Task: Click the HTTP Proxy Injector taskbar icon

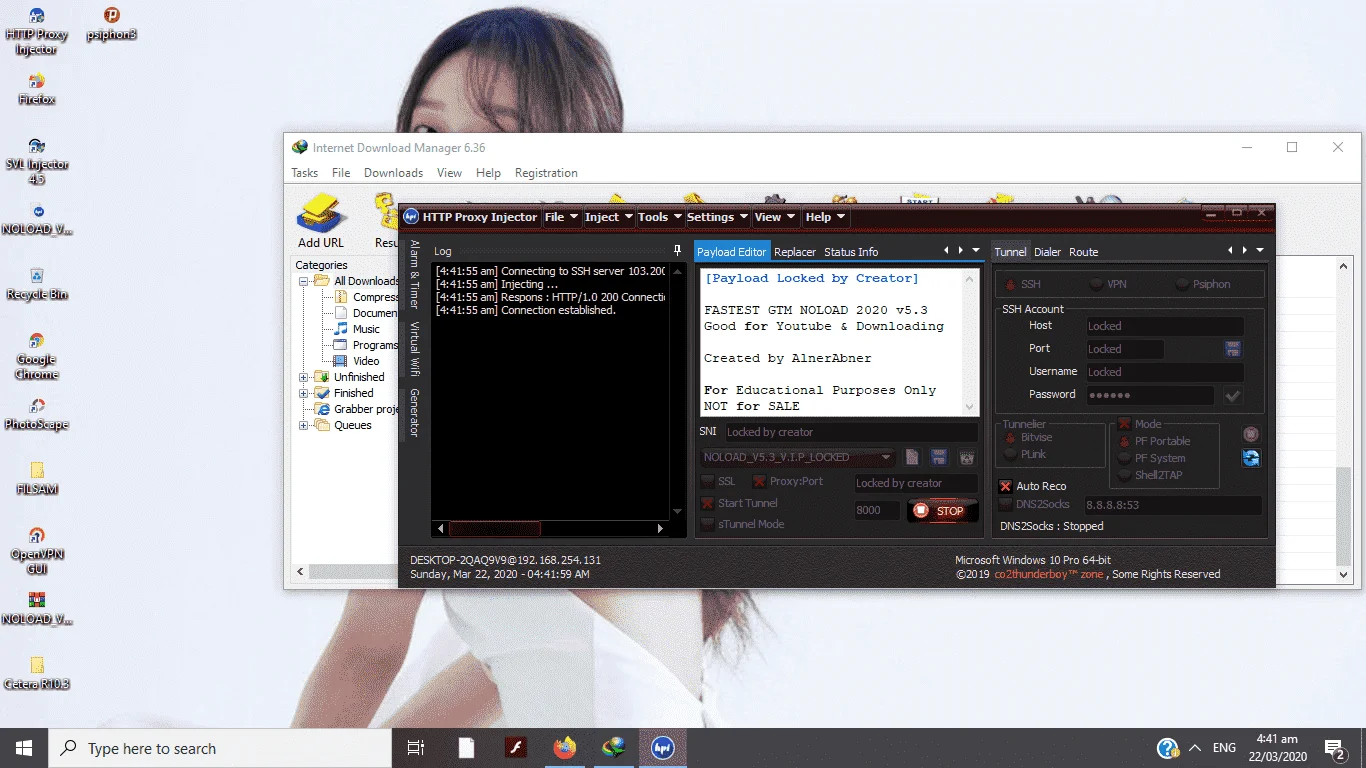Action: [662, 747]
